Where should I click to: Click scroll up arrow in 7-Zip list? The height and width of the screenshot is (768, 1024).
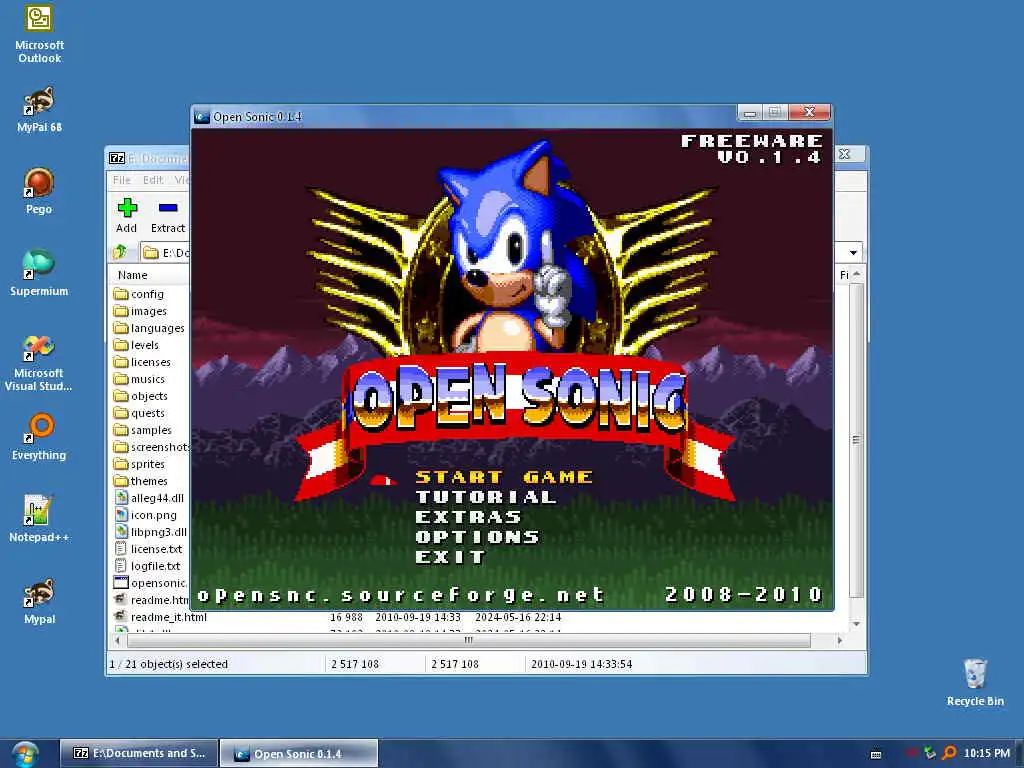click(856, 274)
